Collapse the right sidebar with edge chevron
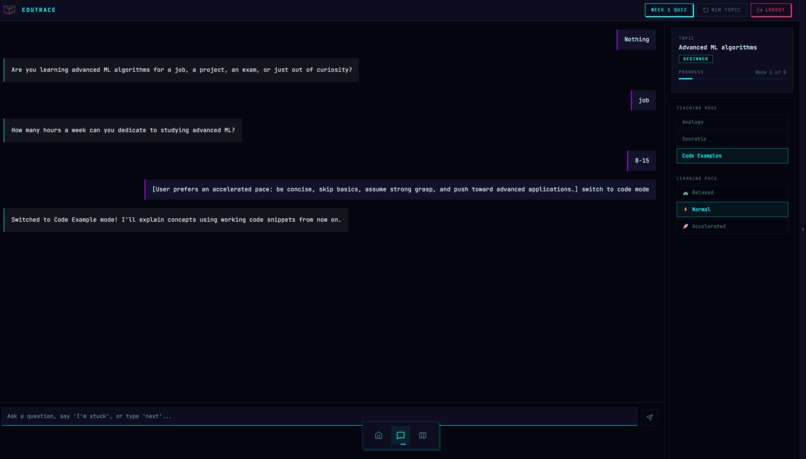This screenshot has width=806, height=459. pyautogui.click(x=803, y=229)
